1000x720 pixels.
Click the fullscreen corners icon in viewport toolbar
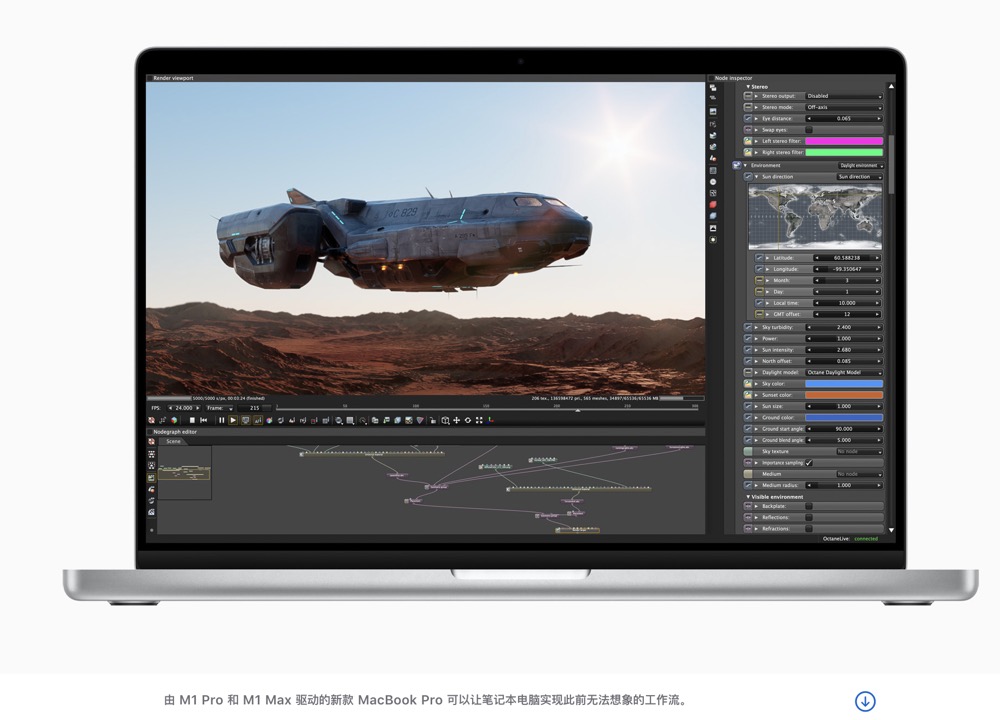(479, 420)
